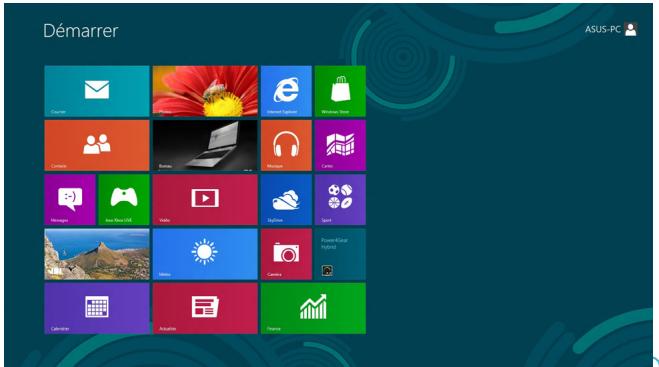
Task: Open the travel tile with coastal landscape
Action: click(97, 254)
